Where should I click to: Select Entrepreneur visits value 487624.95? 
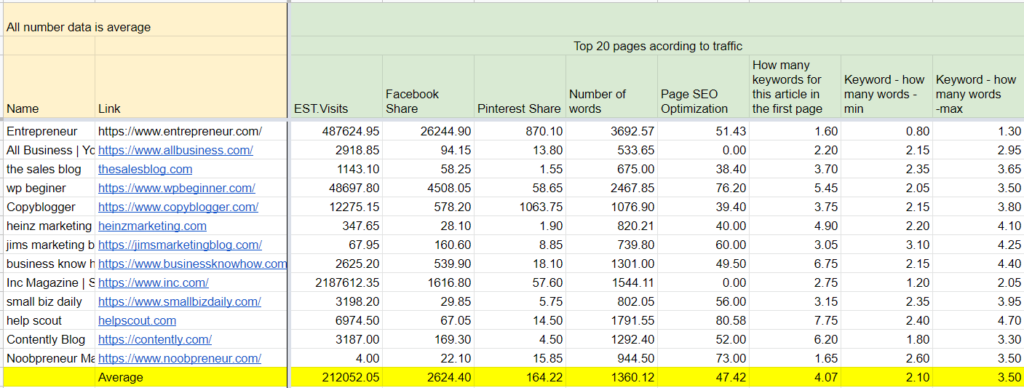click(x=336, y=131)
